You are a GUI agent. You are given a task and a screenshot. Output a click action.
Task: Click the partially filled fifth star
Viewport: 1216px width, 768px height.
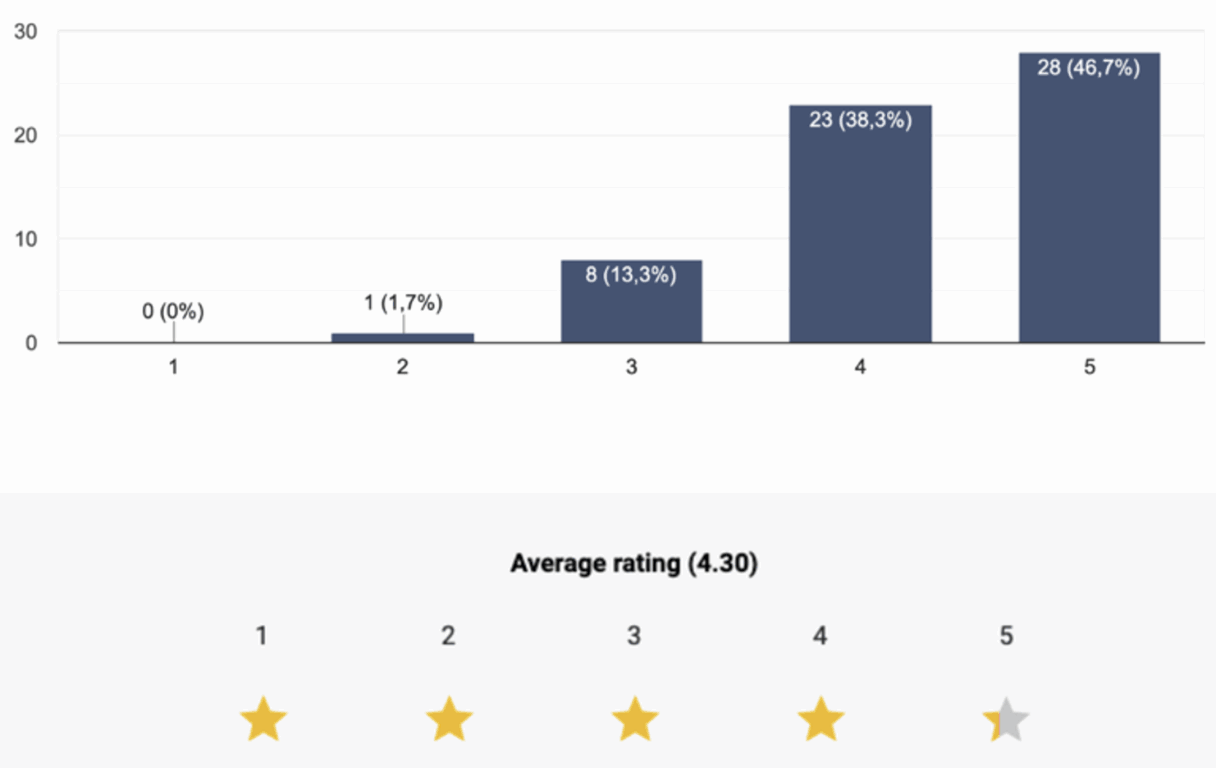pos(1007,720)
